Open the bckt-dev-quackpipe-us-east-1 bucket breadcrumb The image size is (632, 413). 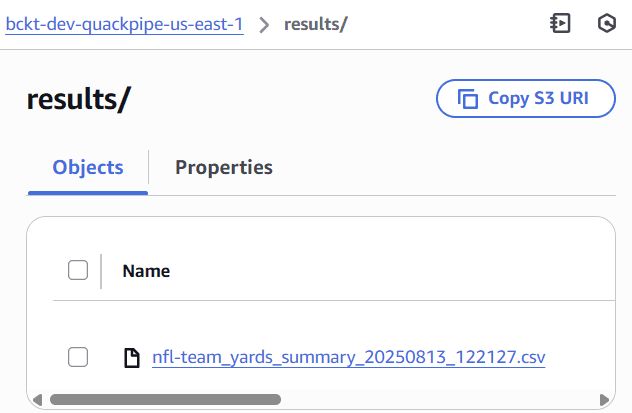124,24
